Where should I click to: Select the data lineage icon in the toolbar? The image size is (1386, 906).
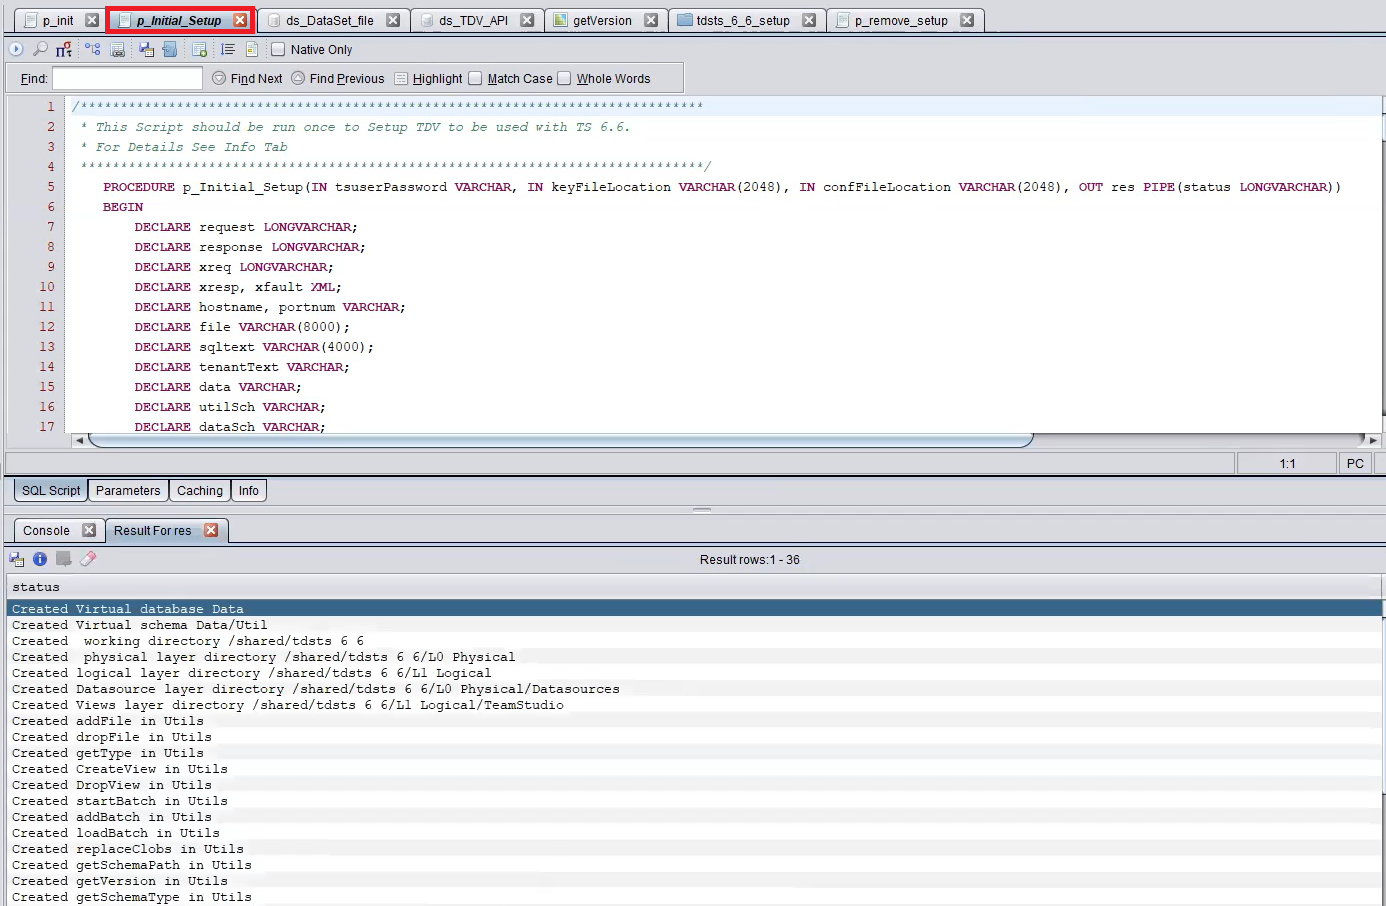pos(93,48)
